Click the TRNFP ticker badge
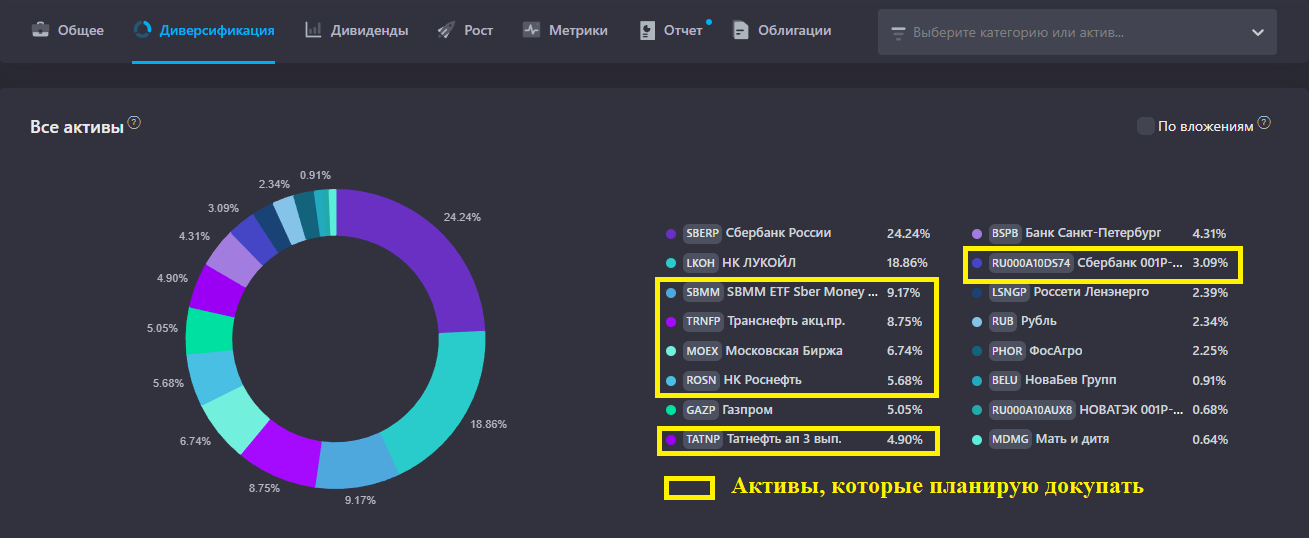This screenshot has width=1309, height=538. (x=703, y=322)
